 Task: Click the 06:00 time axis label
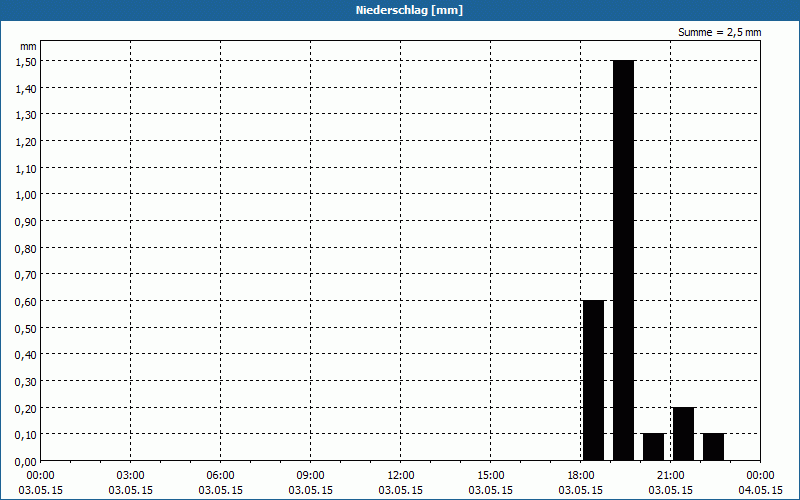[x=220, y=476]
